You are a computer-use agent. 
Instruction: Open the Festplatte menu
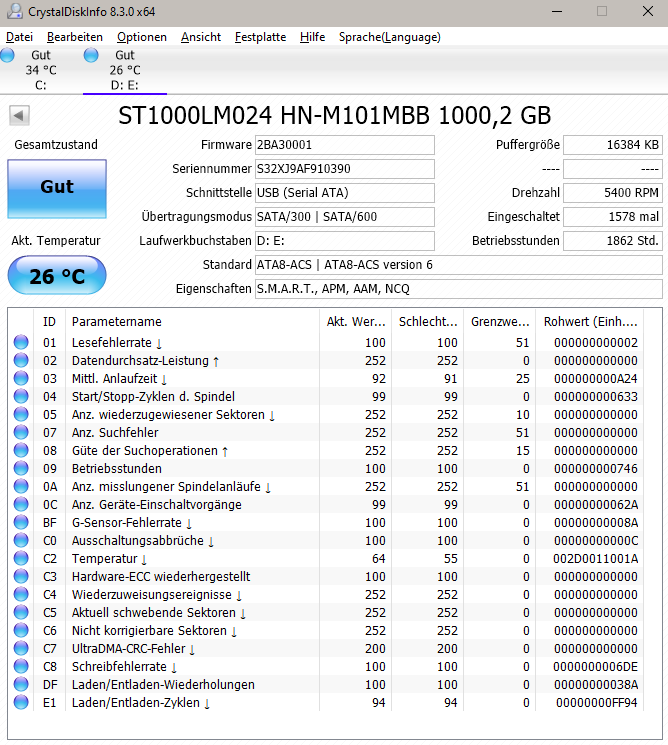[x=260, y=37]
